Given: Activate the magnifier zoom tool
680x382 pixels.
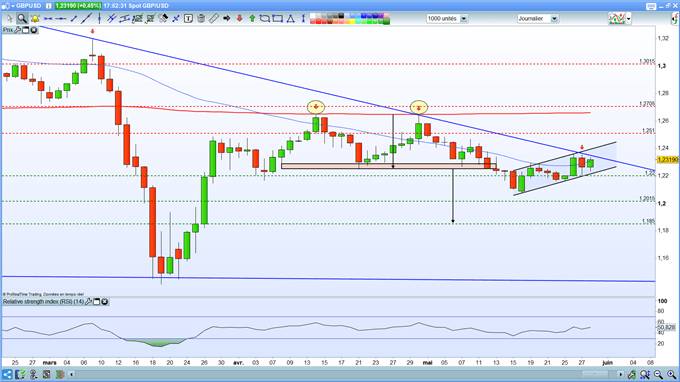Looking at the screenshot, I should click(22, 19).
